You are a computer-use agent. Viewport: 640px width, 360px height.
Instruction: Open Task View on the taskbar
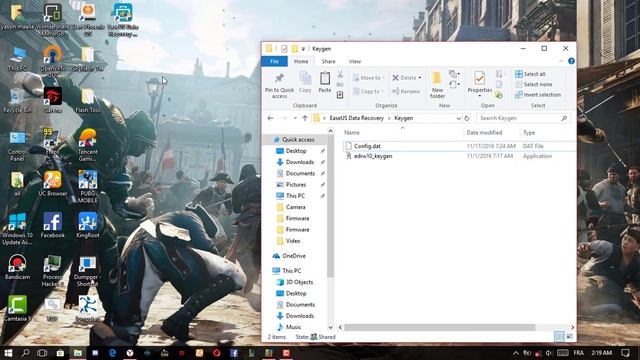pyautogui.click(x=42, y=353)
